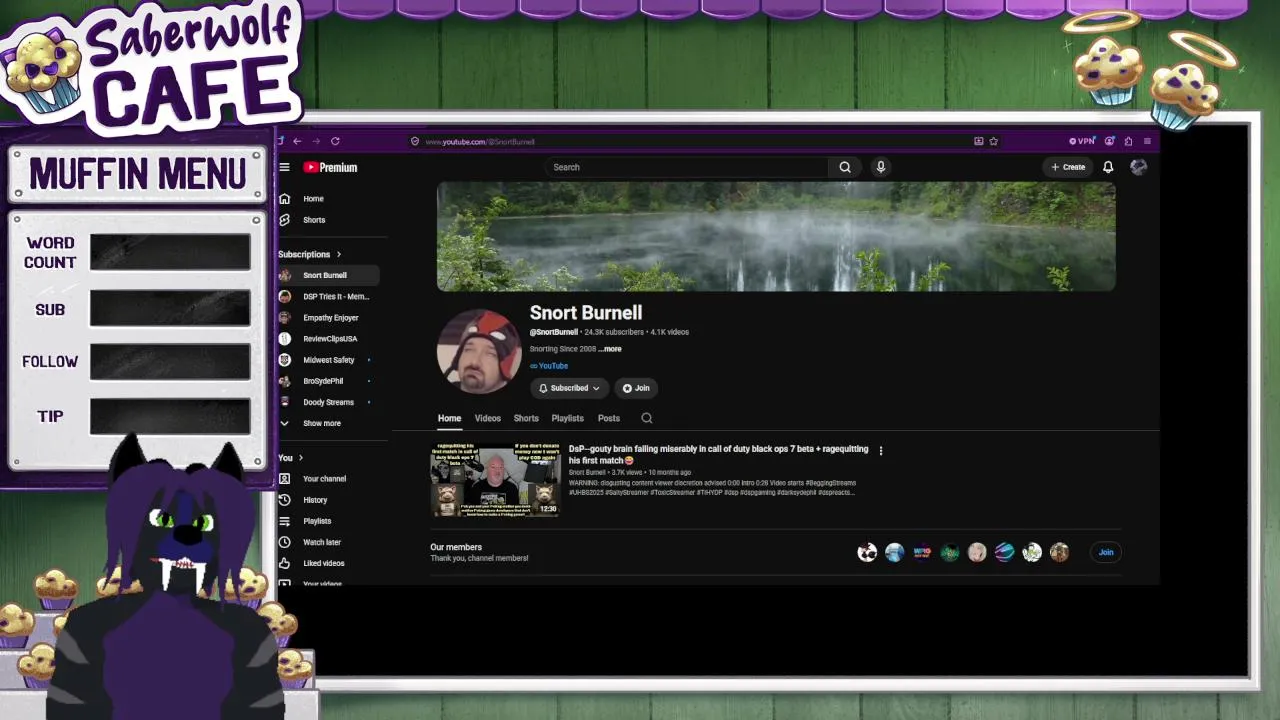Click the Home icon in the sidebar
1280x720 pixels.
point(285,198)
